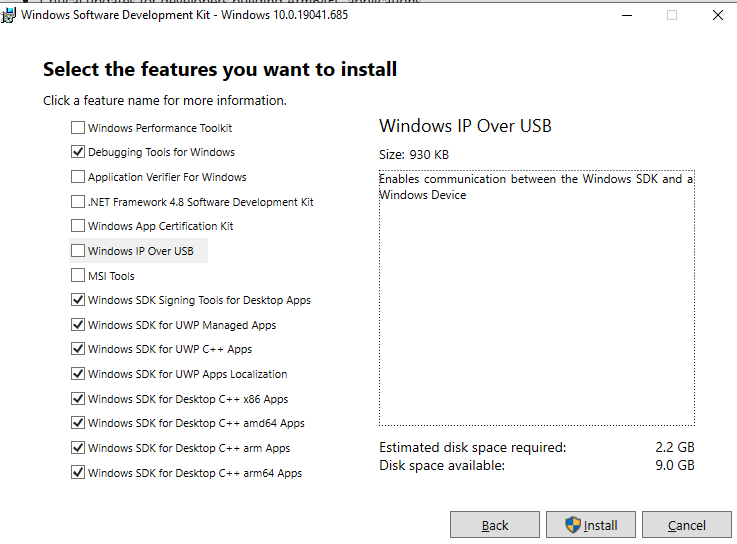Screen dimensions: 737x544
Task: Untick the Desktop C++ arm64 Apps checkbox
Action: pos(78,473)
